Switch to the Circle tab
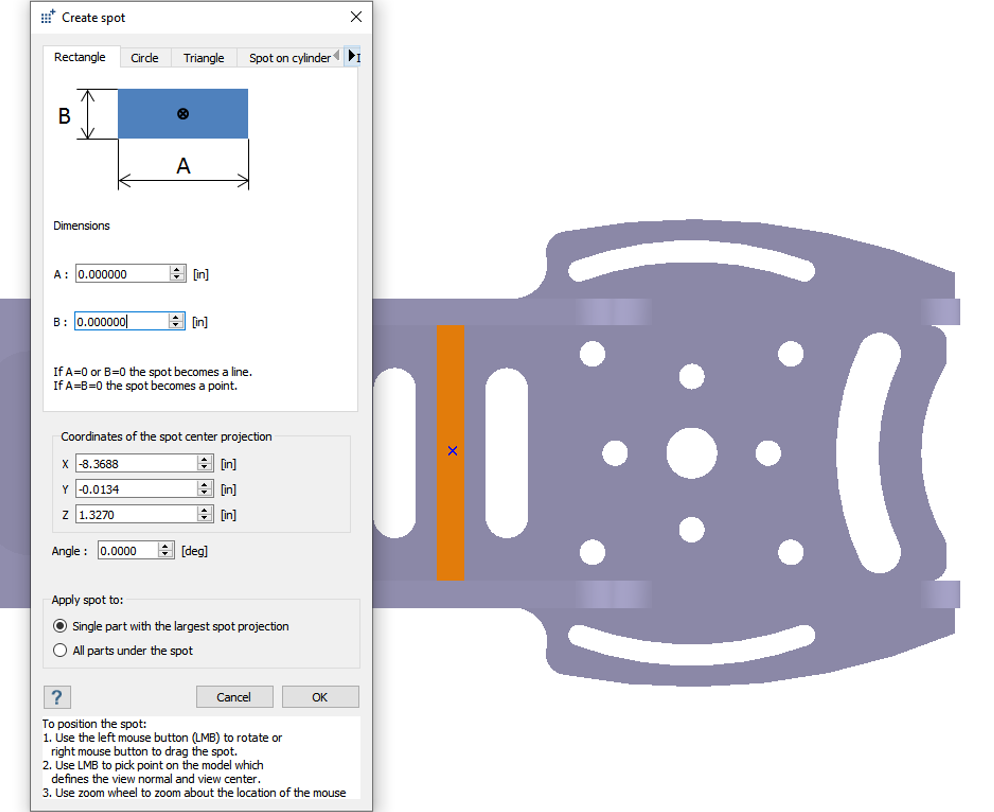This screenshot has width=994, height=812. point(145,58)
